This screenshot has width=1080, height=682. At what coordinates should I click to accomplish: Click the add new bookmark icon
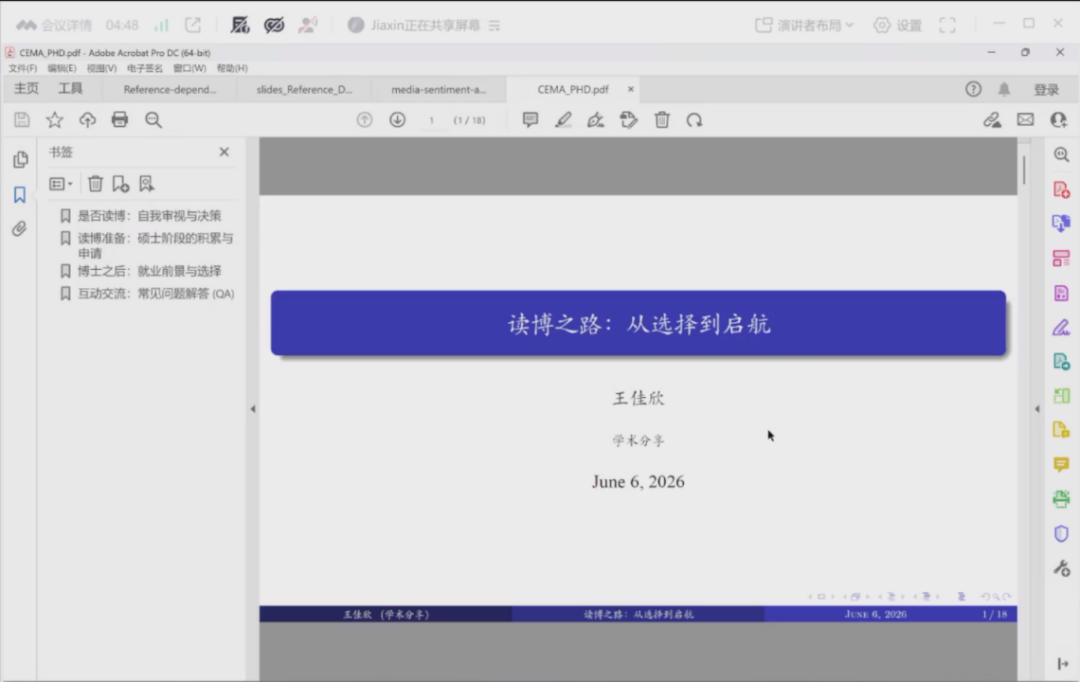point(121,184)
